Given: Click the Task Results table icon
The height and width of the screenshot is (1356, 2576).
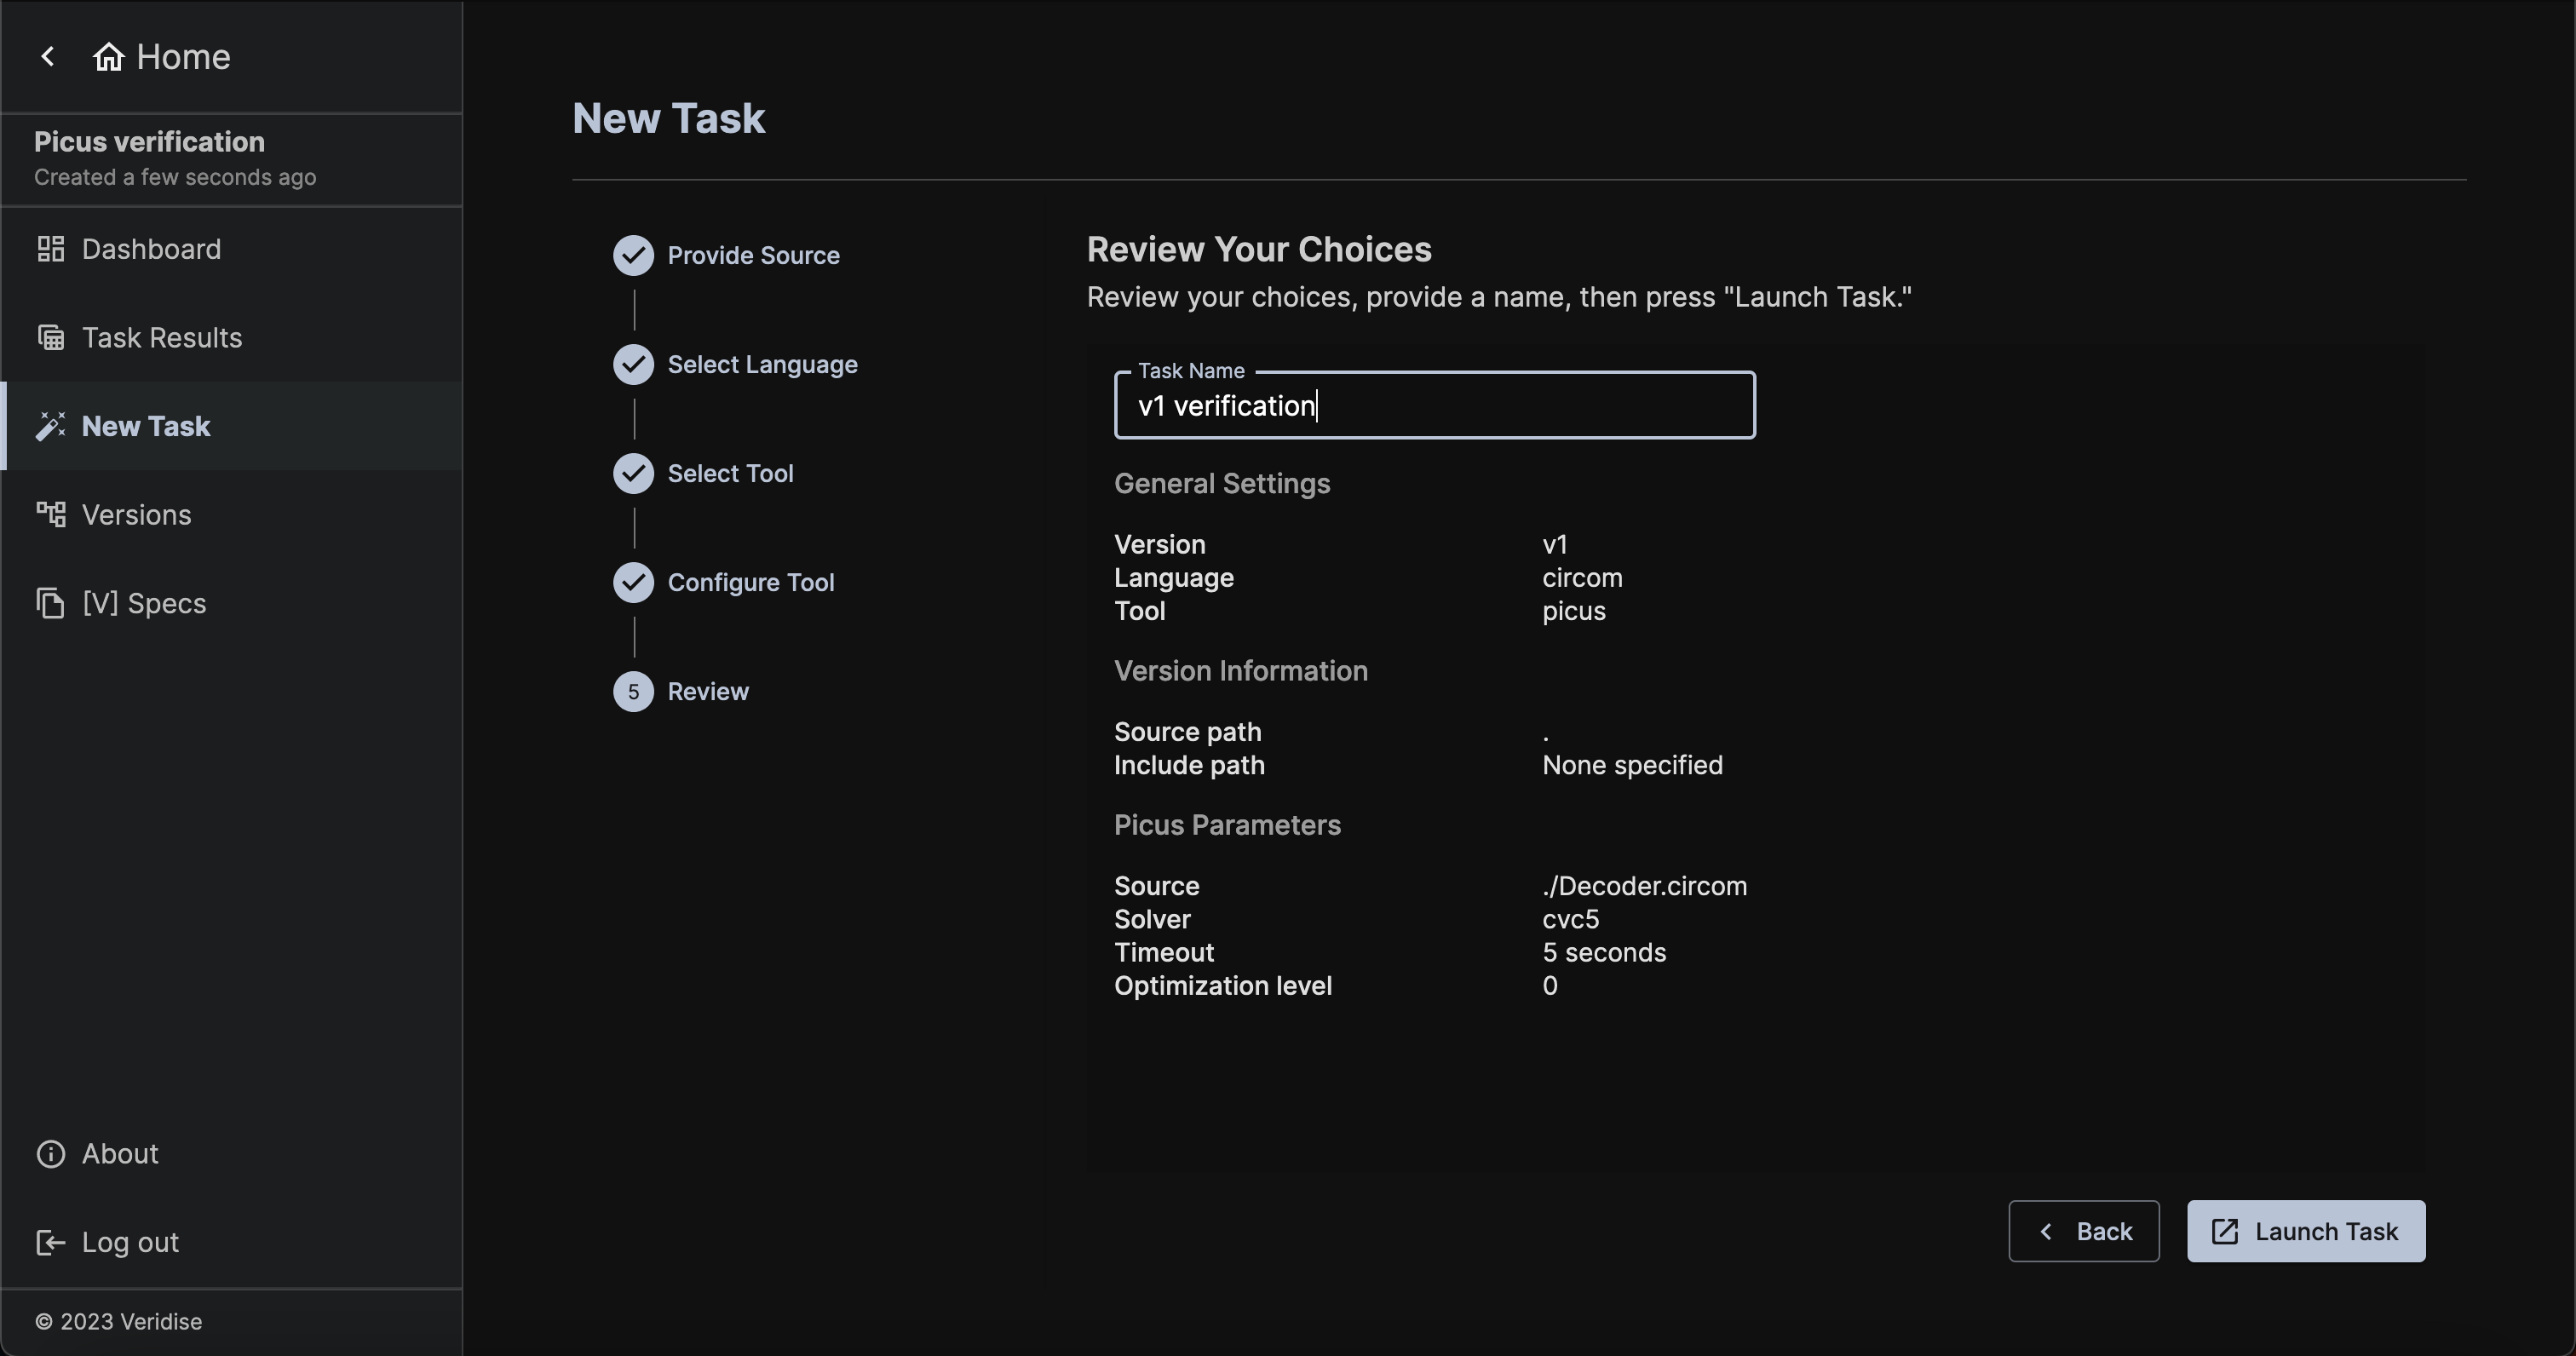Looking at the screenshot, I should tap(51, 338).
